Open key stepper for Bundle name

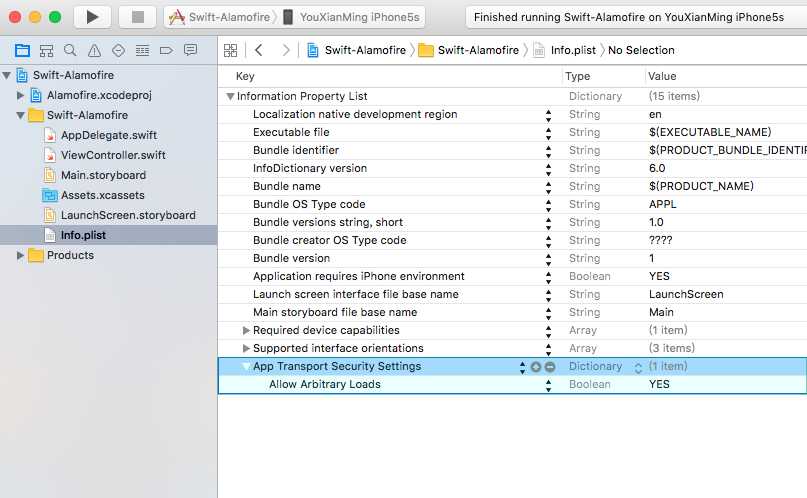tap(548, 187)
